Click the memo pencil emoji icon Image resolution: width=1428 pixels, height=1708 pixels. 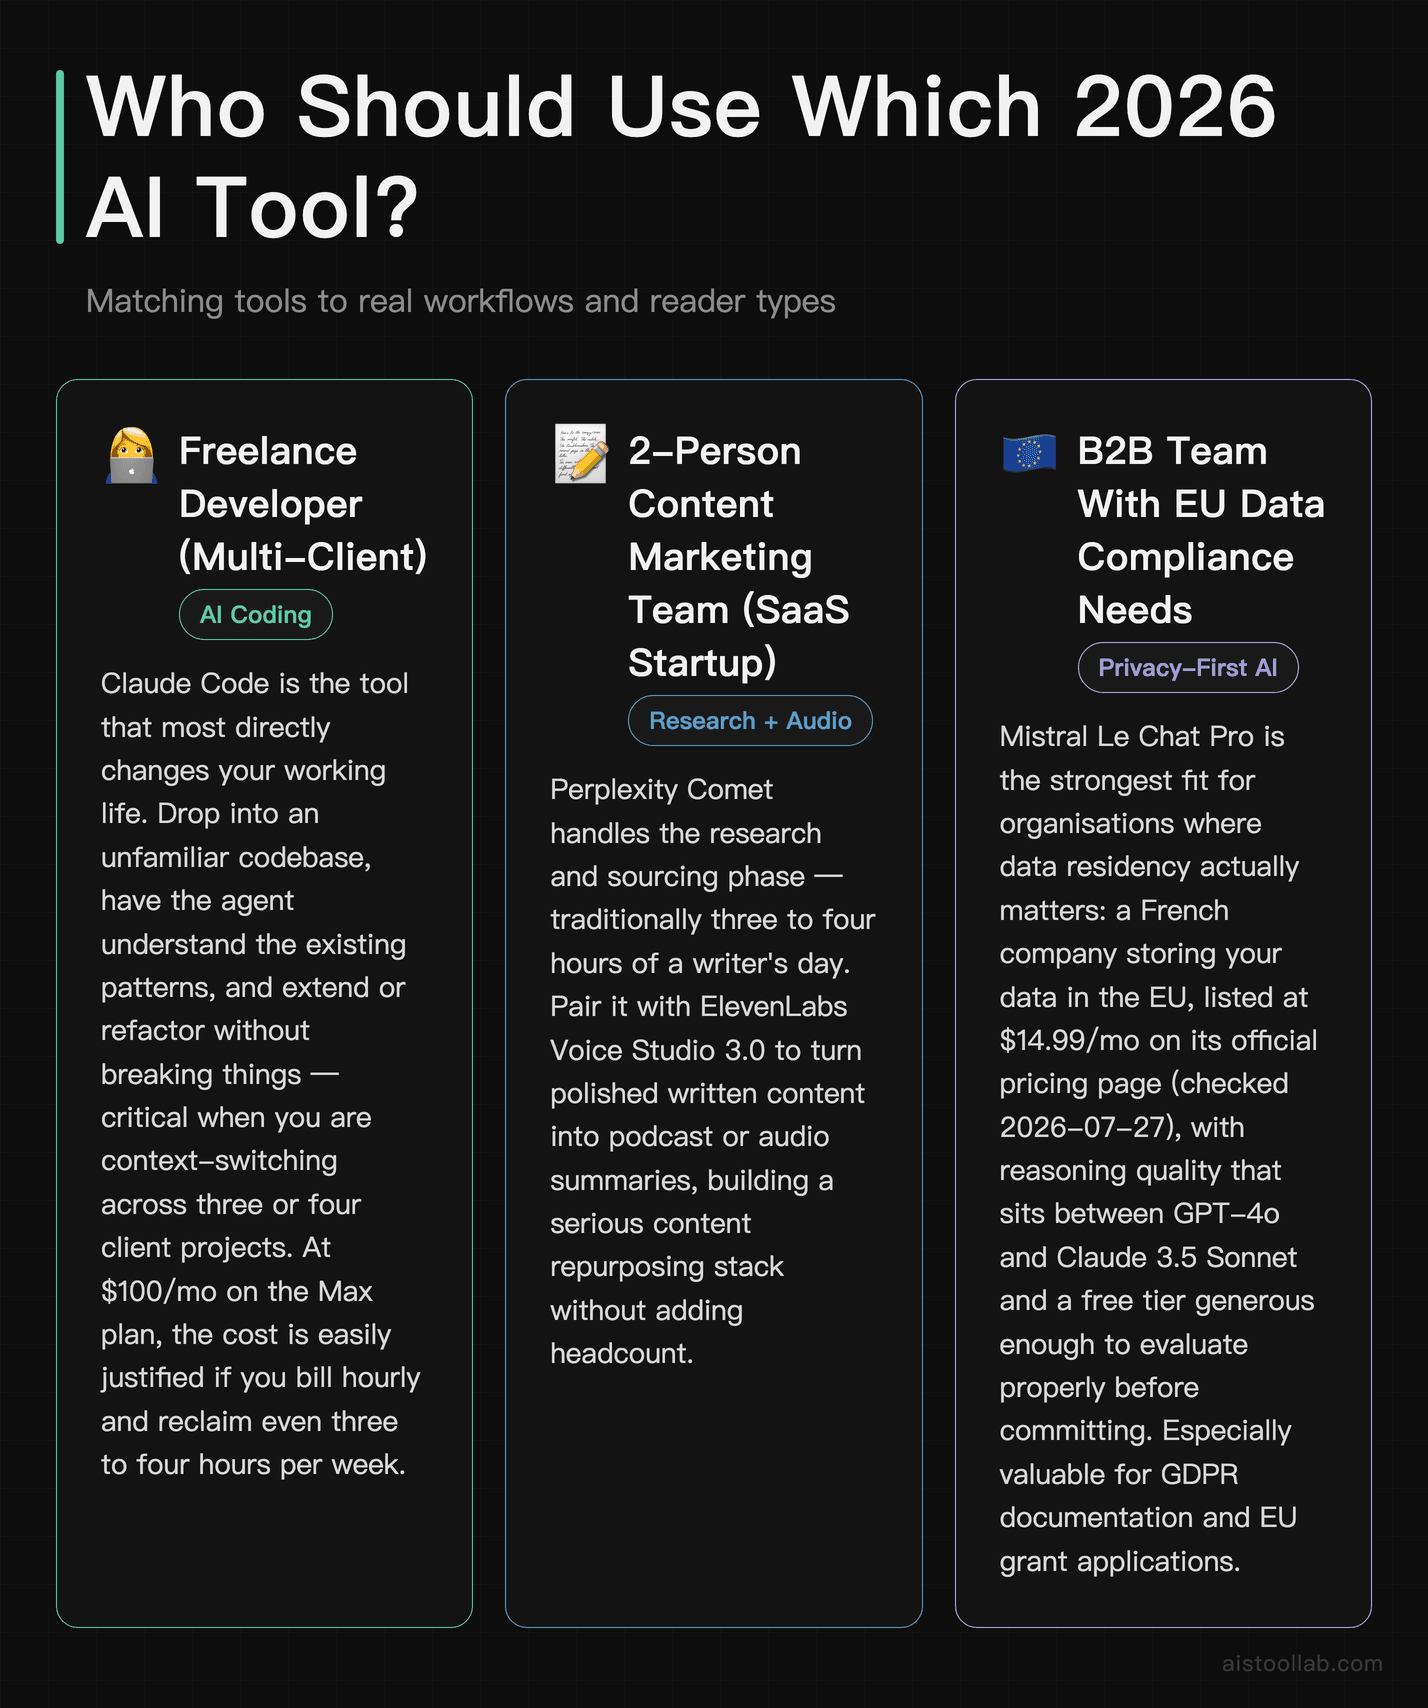(581, 454)
